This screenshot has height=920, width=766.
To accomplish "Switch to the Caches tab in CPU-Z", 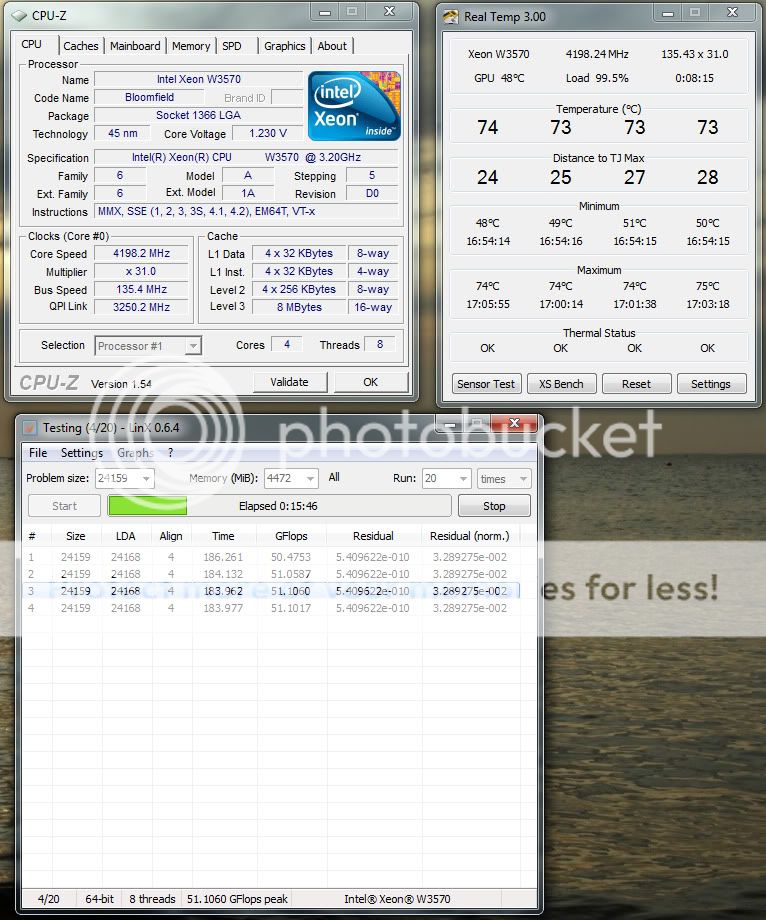I will coord(81,46).
